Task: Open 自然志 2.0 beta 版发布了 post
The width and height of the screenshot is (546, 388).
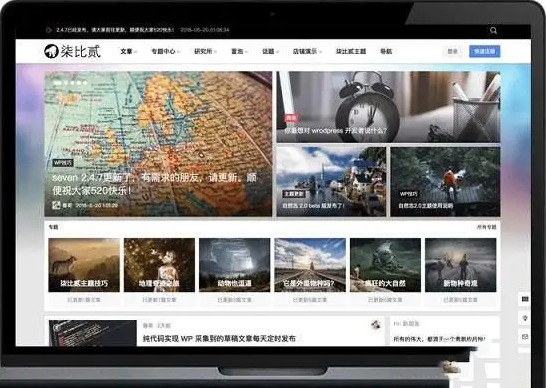Action: tap(313, 205)
